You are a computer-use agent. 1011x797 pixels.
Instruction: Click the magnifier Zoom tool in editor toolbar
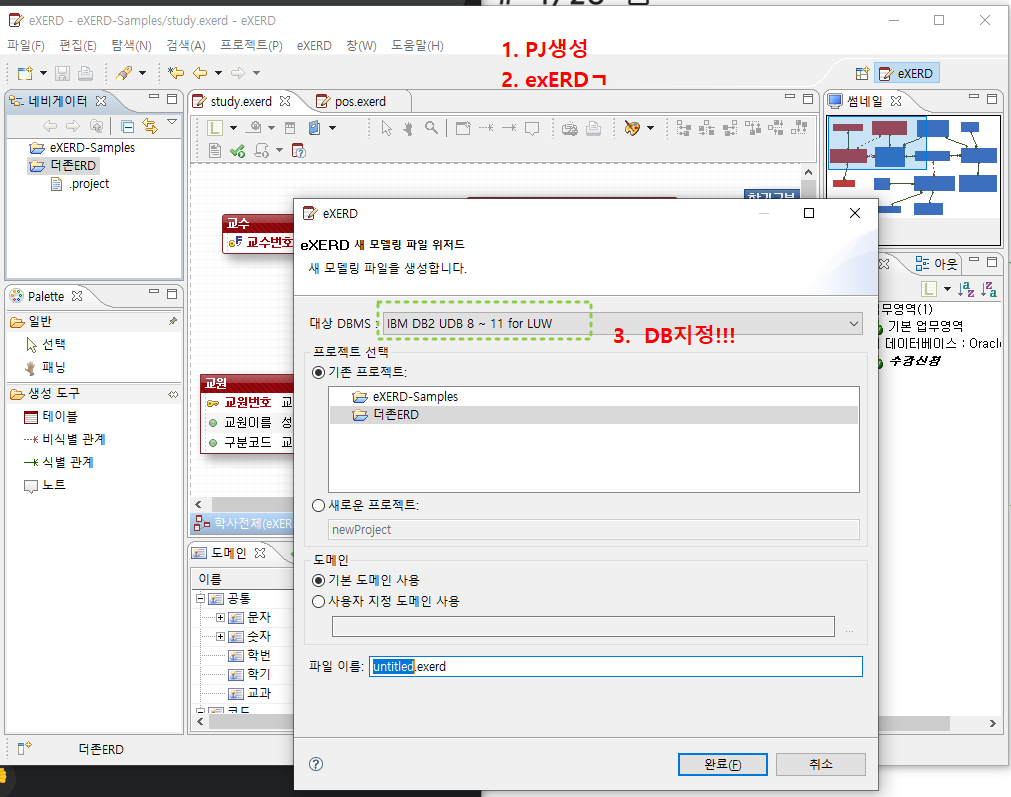click(x=431, y=128)
